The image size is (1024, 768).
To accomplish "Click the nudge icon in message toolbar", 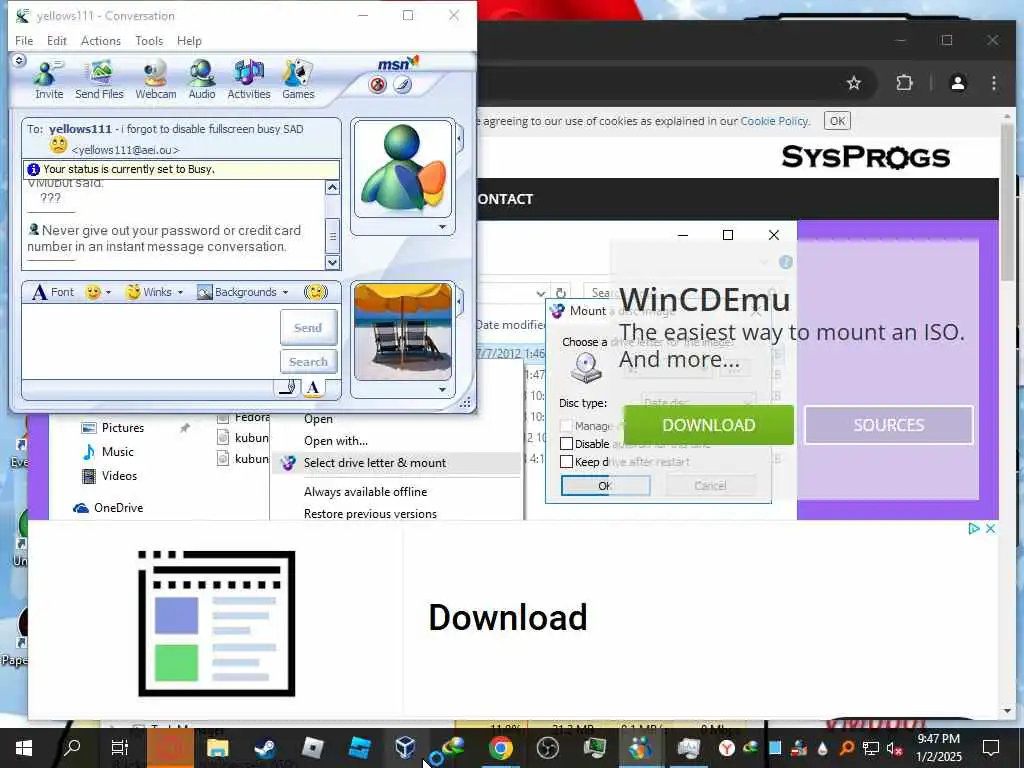I will pos(316,292).
